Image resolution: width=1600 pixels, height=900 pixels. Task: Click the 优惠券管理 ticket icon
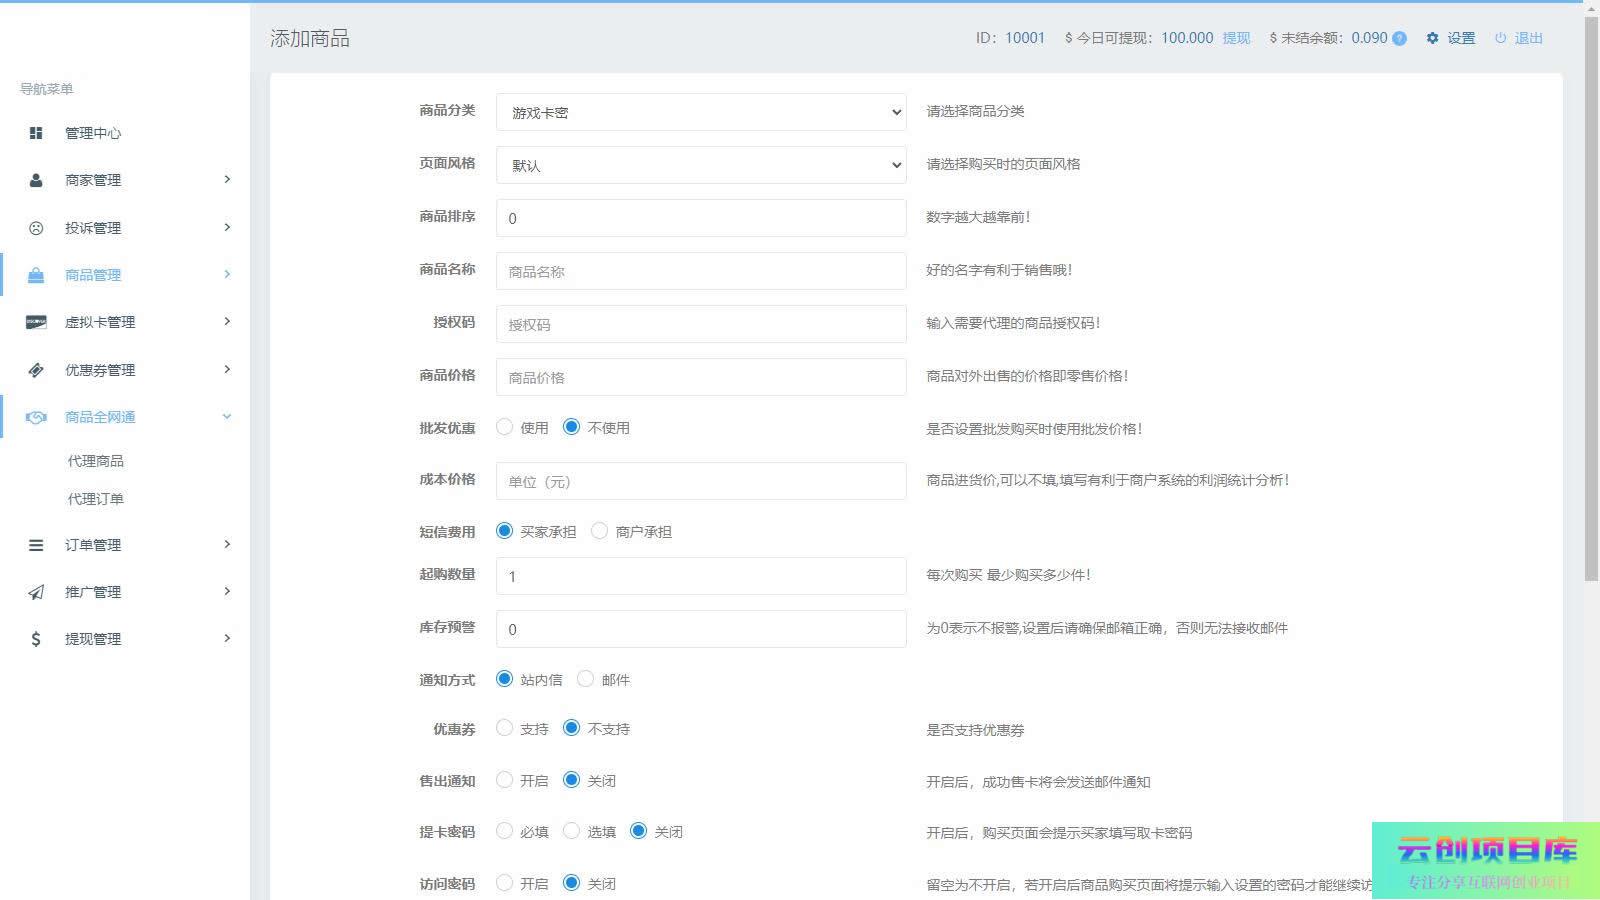pos(36,370)
